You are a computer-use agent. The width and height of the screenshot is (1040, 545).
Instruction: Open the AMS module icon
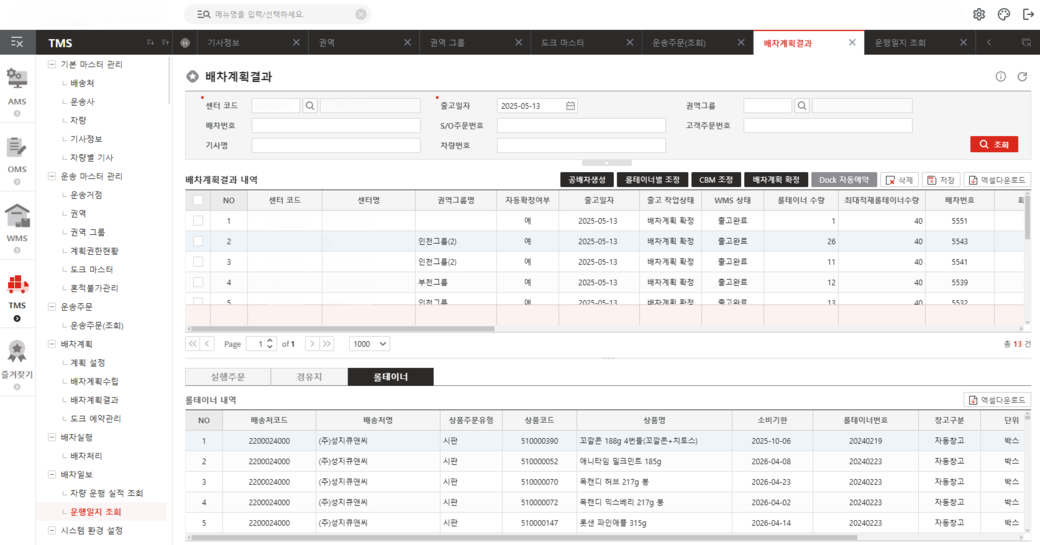[17, 80]
